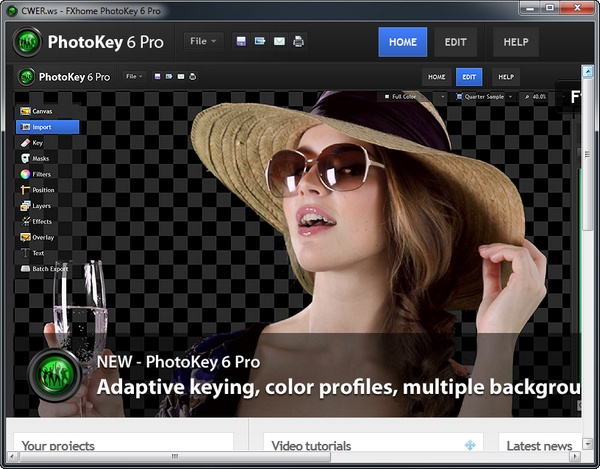Screen dimensions: 600x469
Task: Minimize the PhotoKey window
Action: click(530, 8)
